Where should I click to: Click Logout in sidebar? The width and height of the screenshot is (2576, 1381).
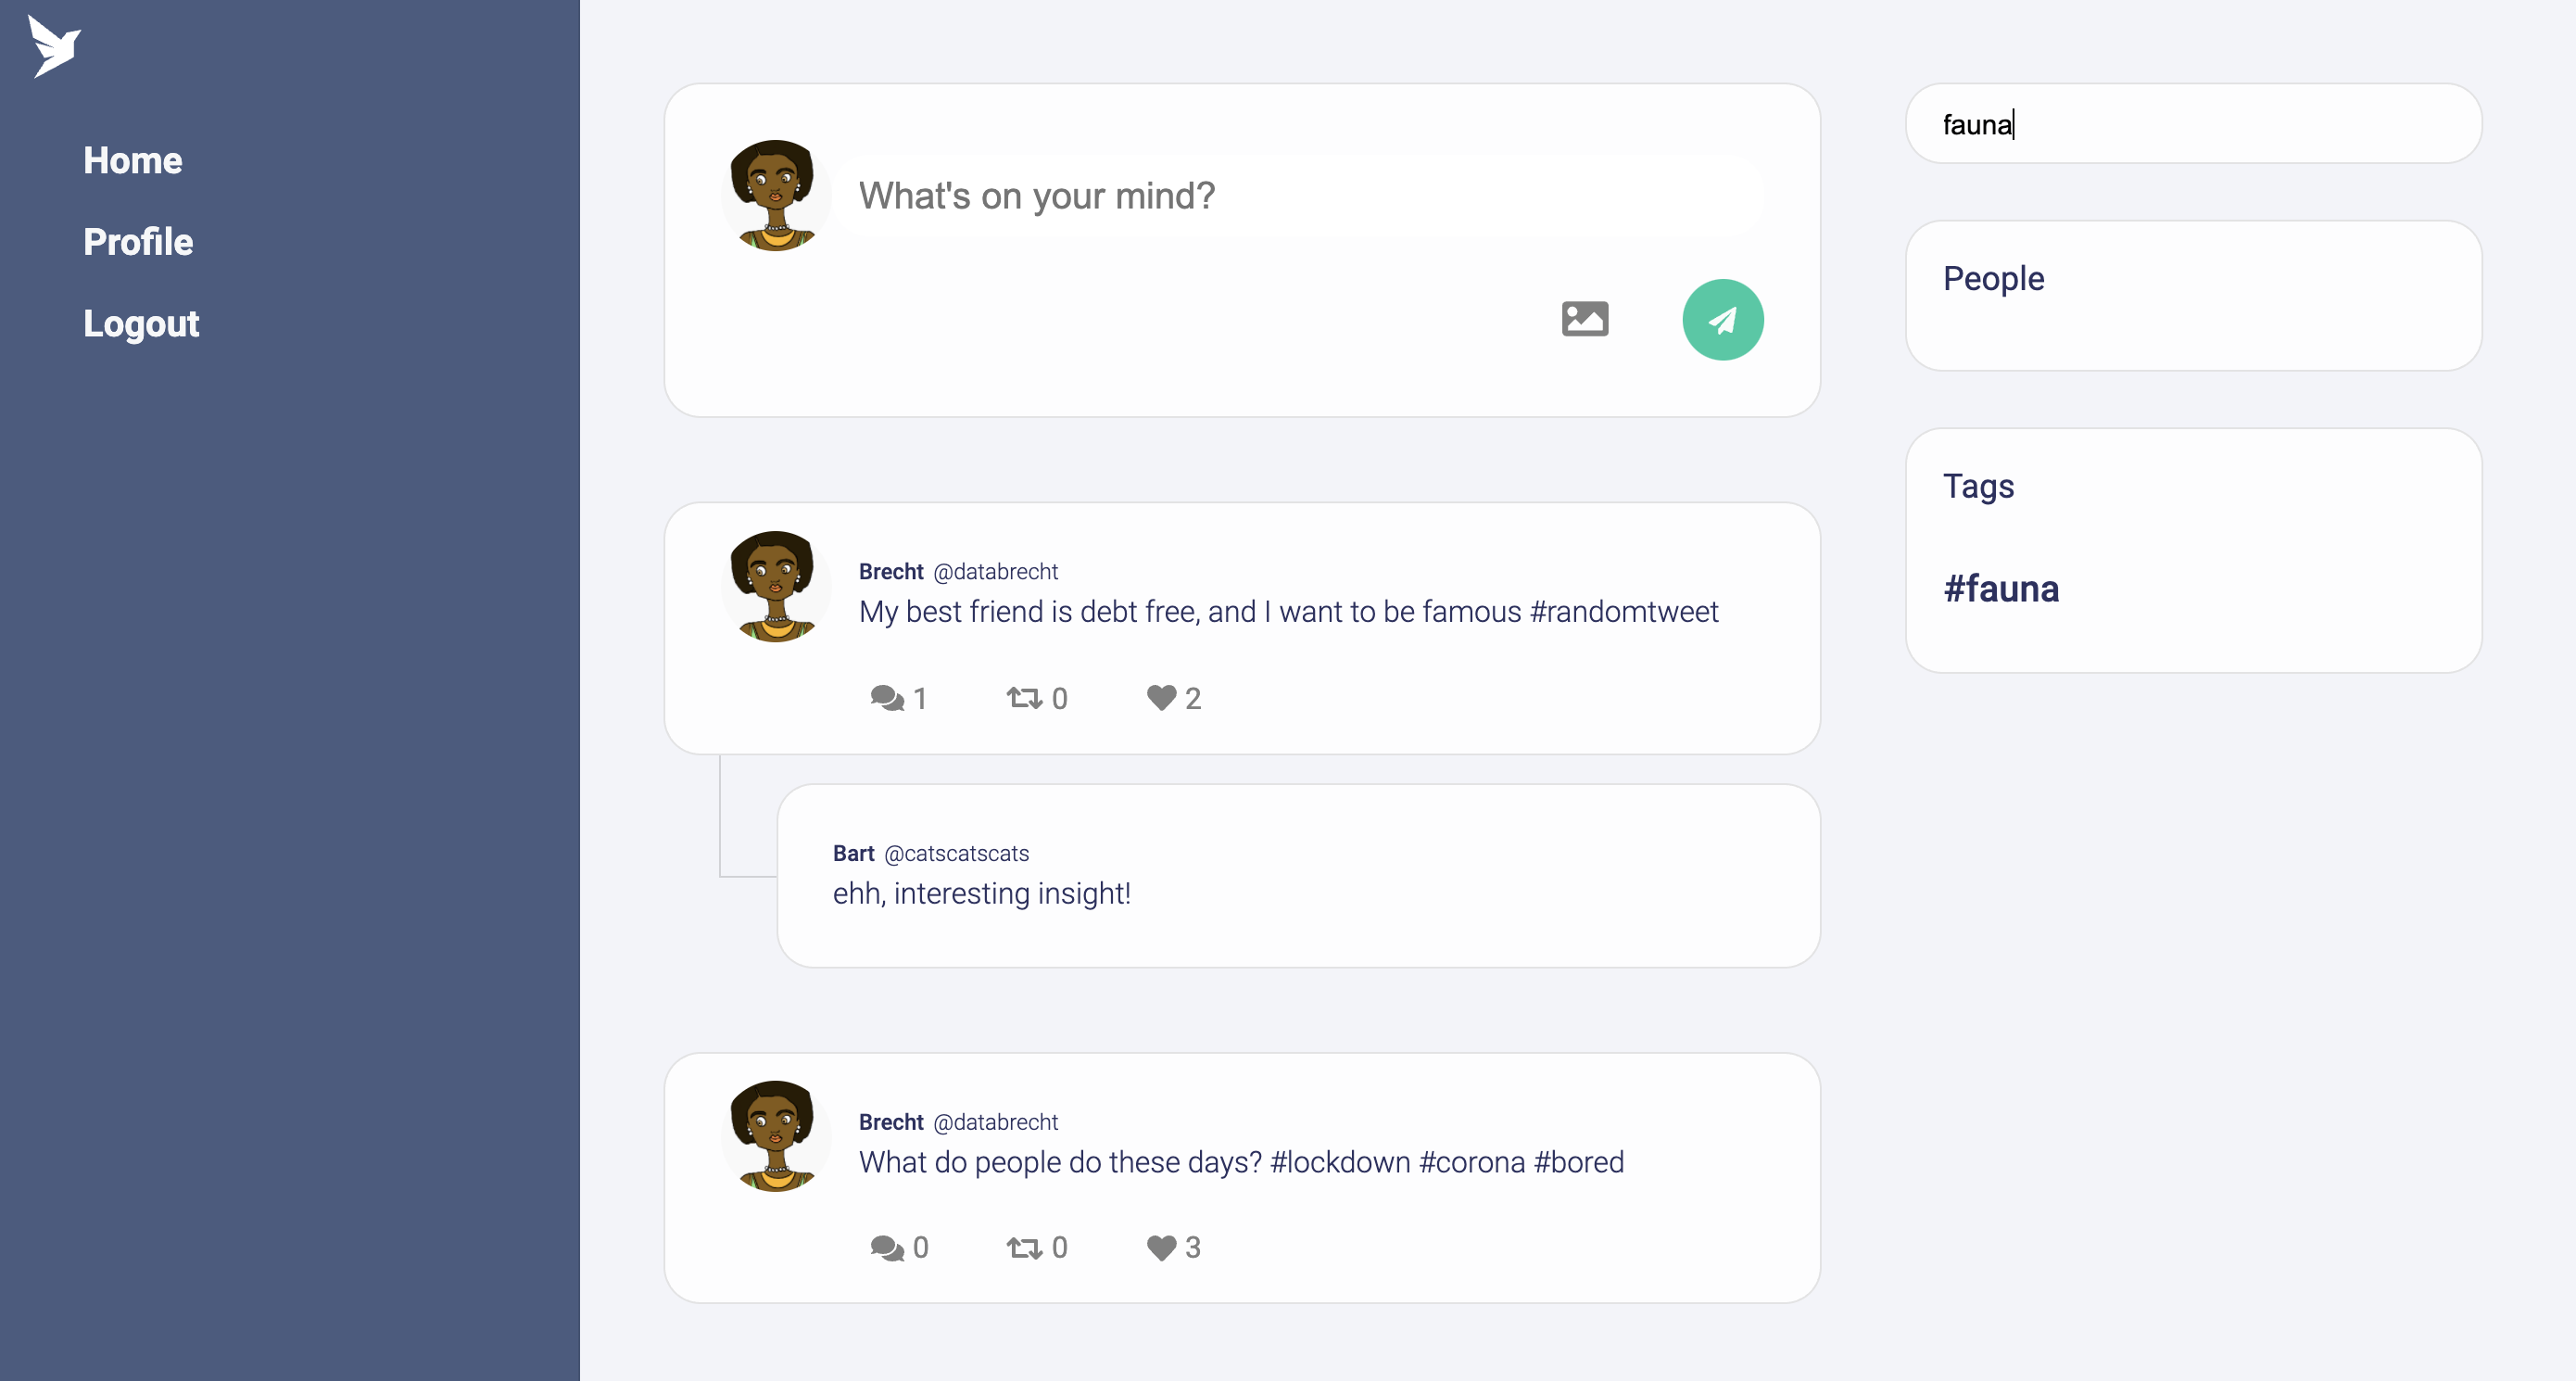tap(141, 323)
